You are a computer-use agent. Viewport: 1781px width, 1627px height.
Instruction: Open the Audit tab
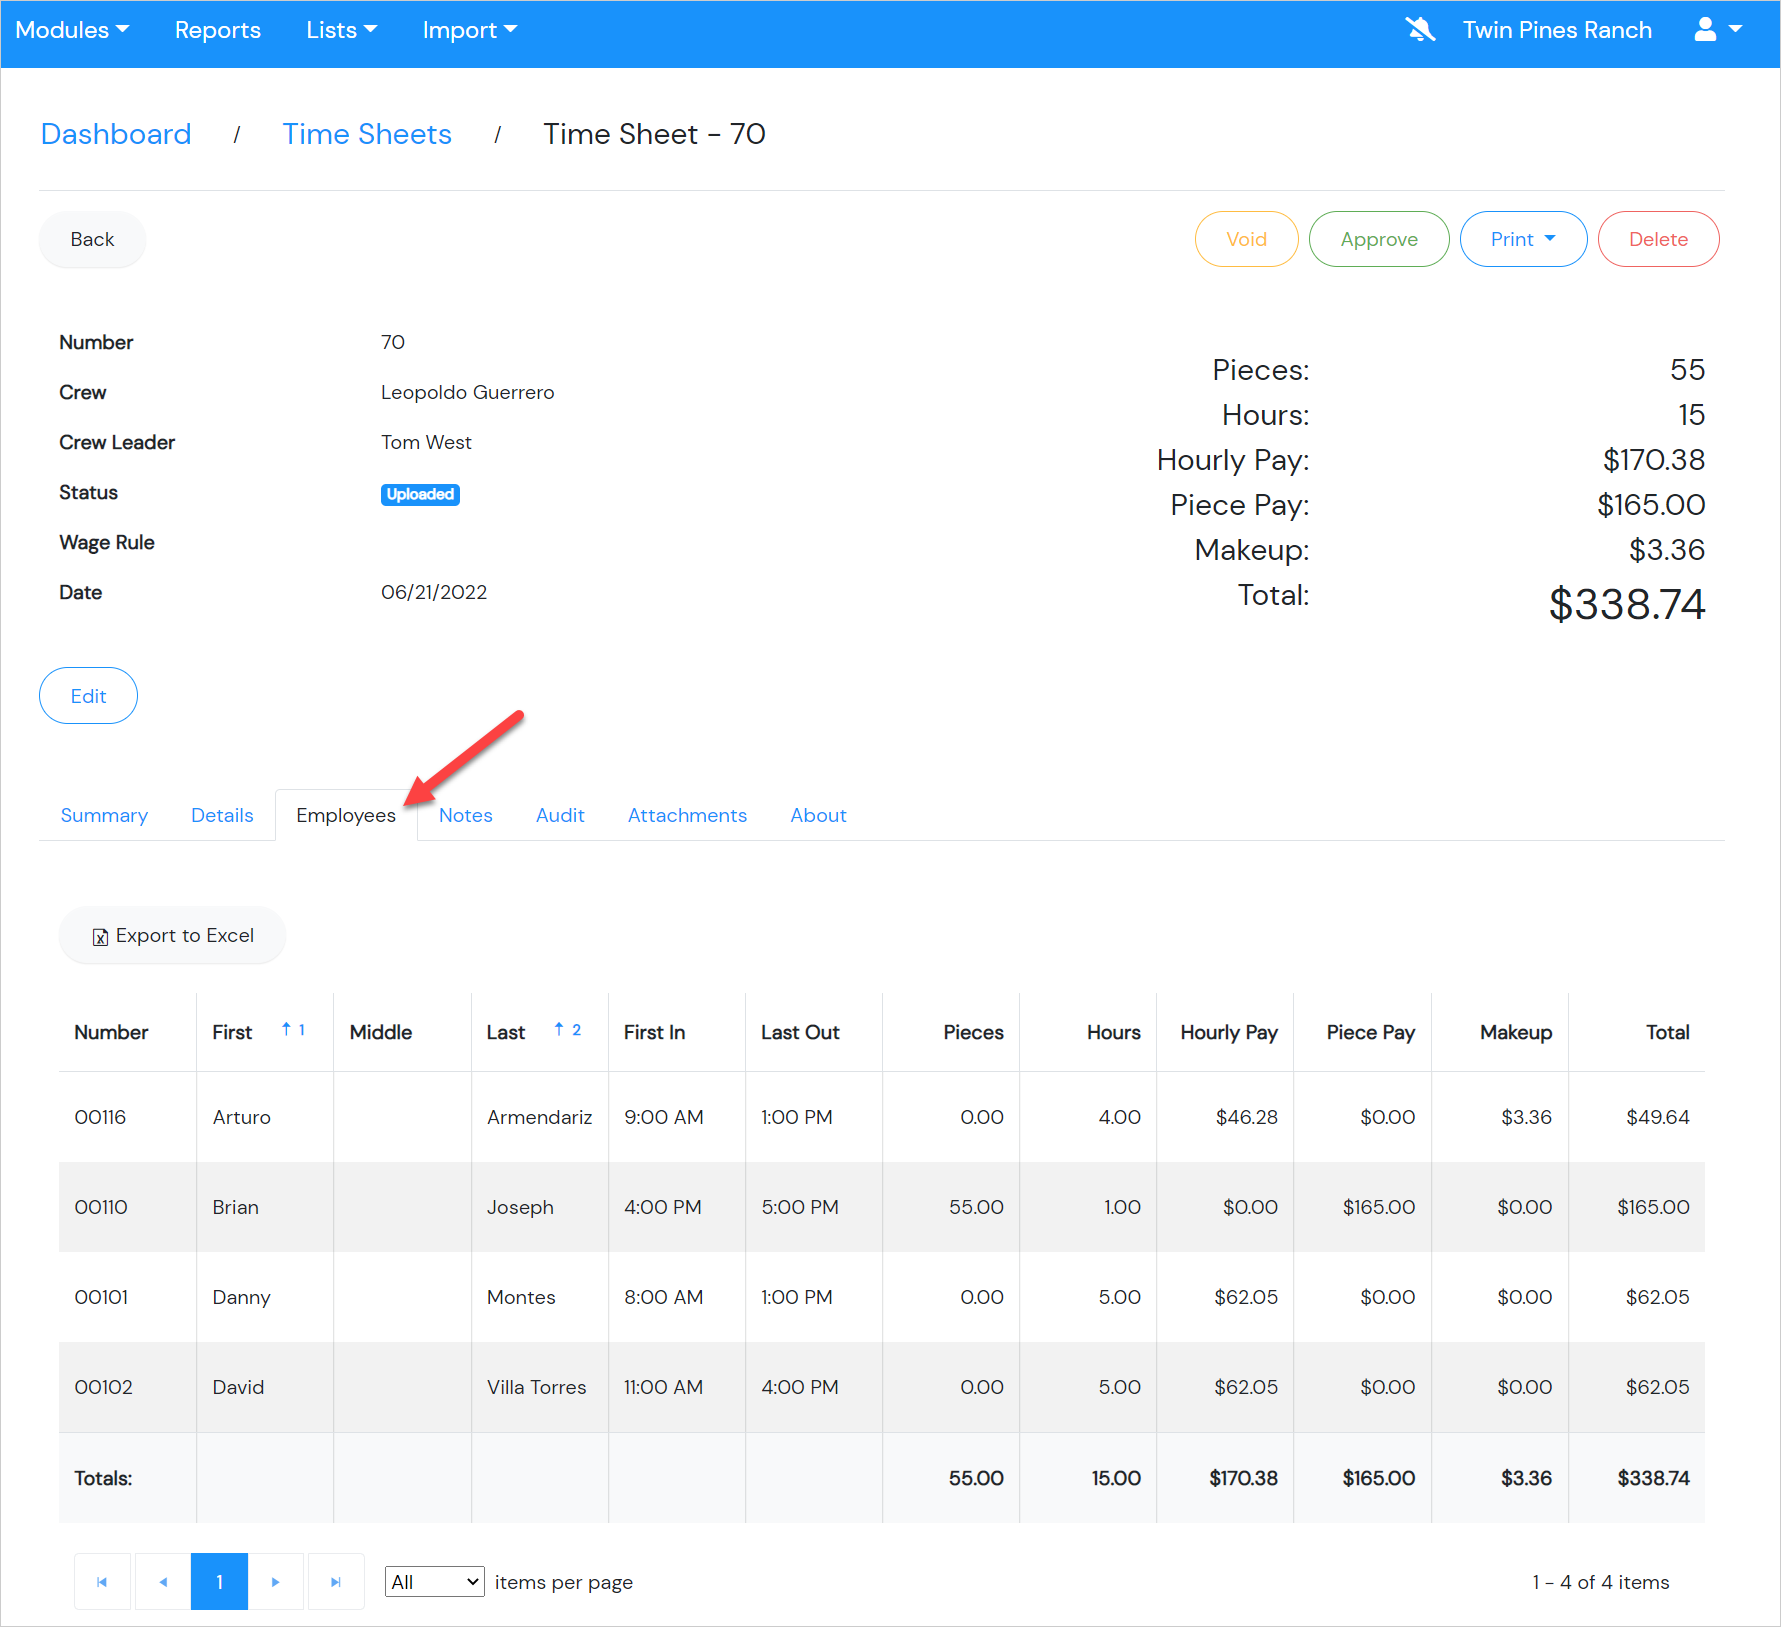point(560,815)
